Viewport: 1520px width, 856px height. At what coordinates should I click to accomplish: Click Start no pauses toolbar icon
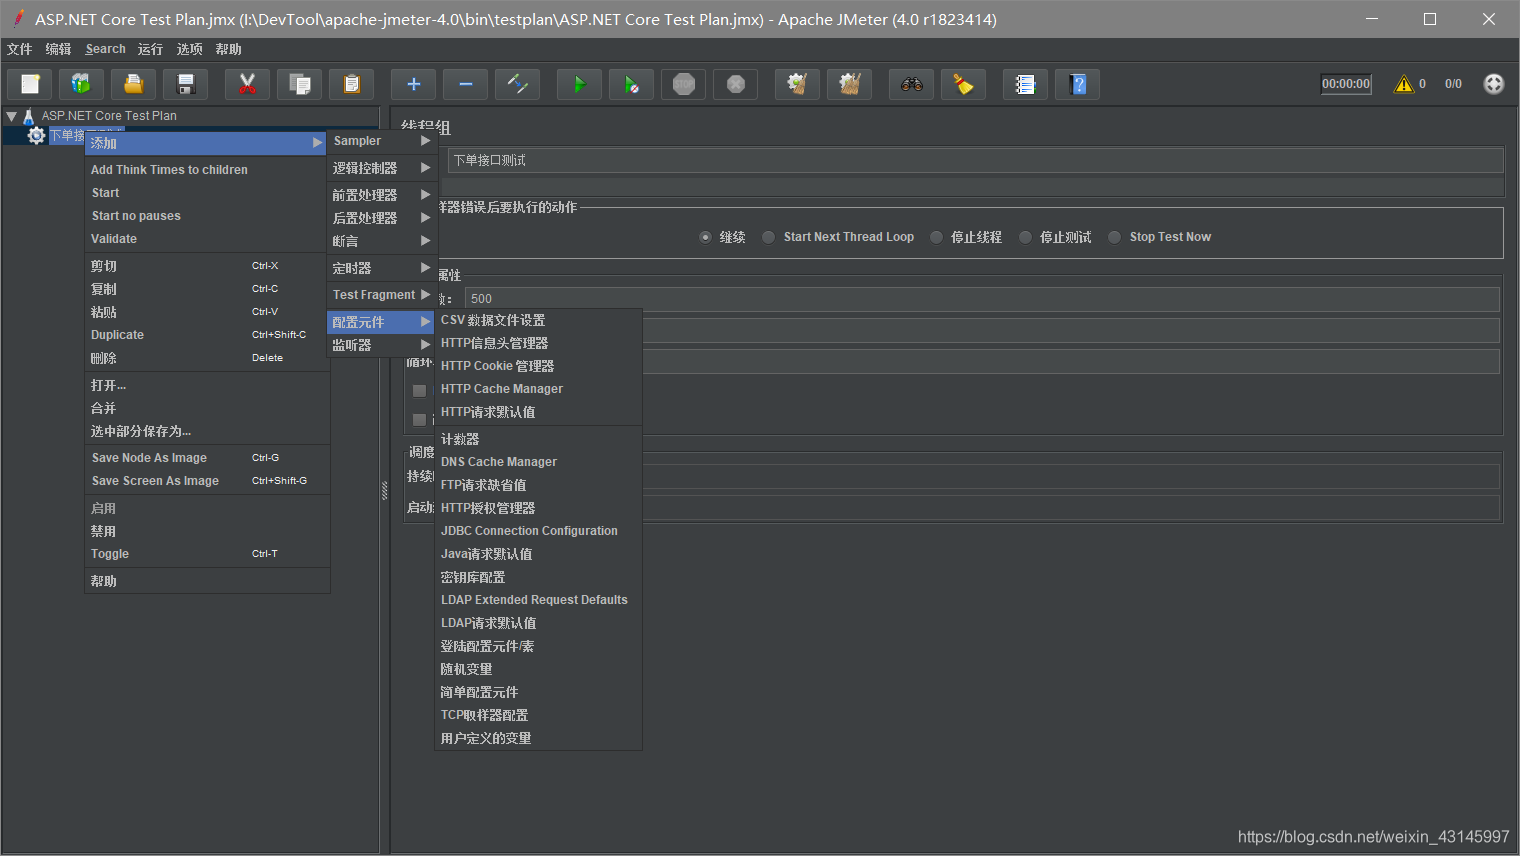pos(632,84)
